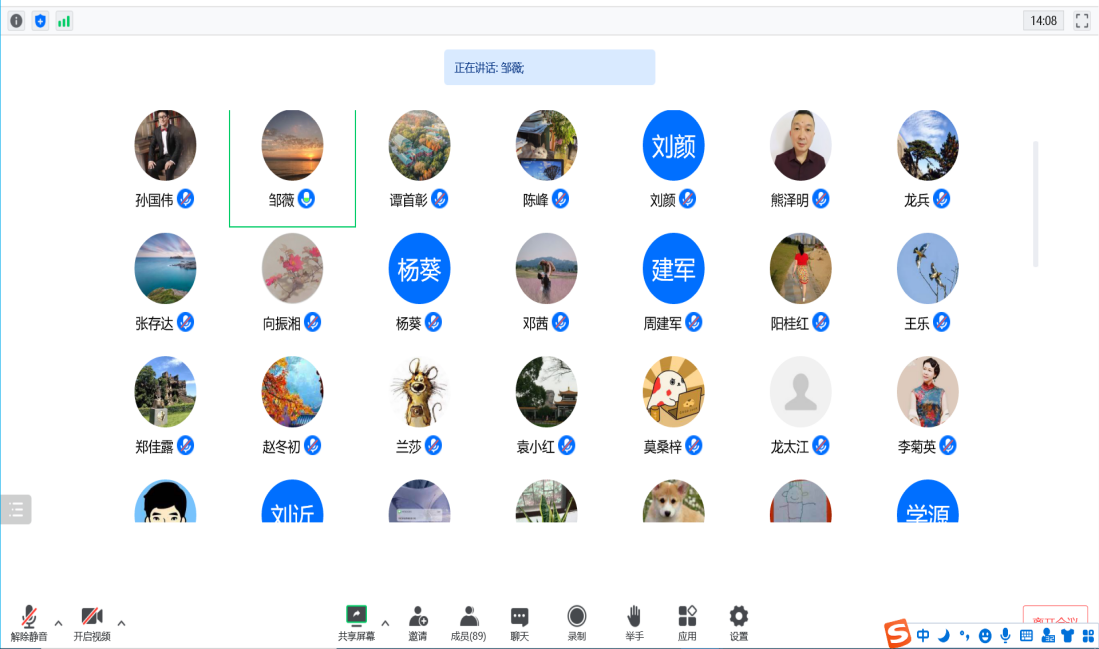Expand audio options arrow beside 解除静音
1099x649 pixels.
pyautogui.click(x=58, y=623)
